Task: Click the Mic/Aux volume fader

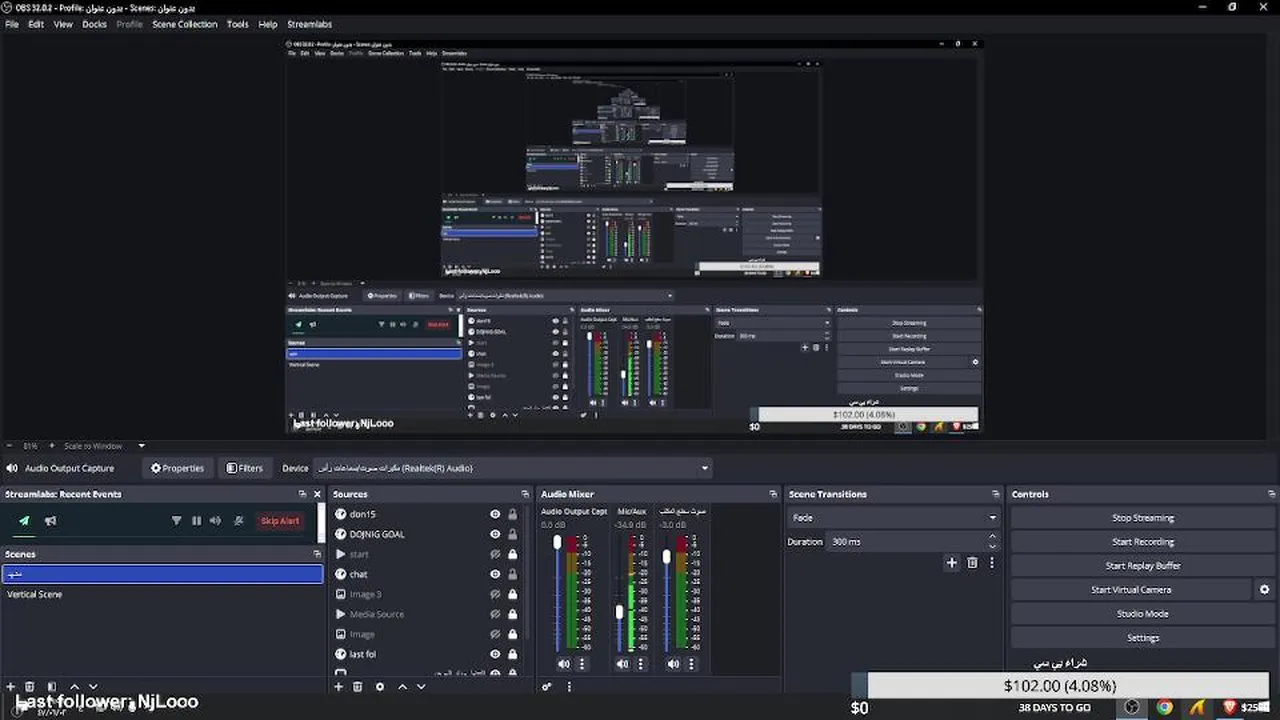Action: 619,611
